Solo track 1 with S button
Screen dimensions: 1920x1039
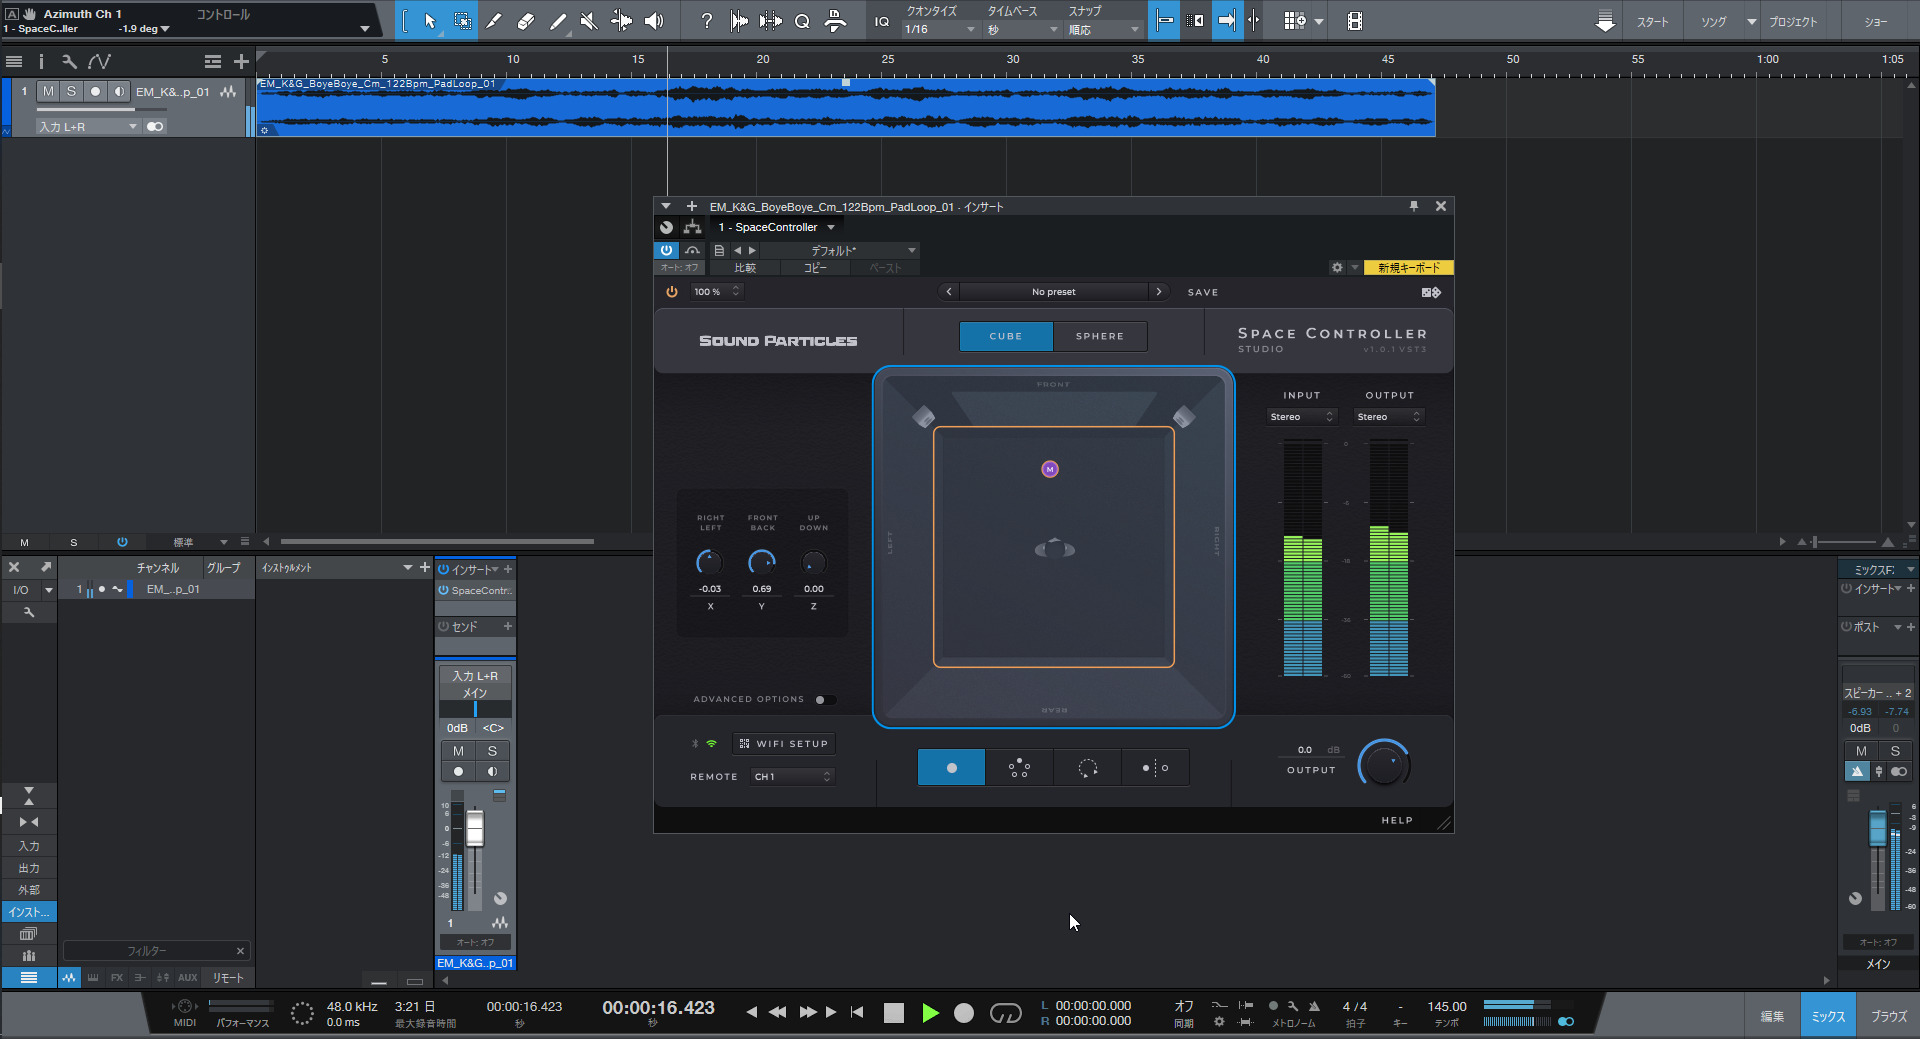(x=71, y=92)
